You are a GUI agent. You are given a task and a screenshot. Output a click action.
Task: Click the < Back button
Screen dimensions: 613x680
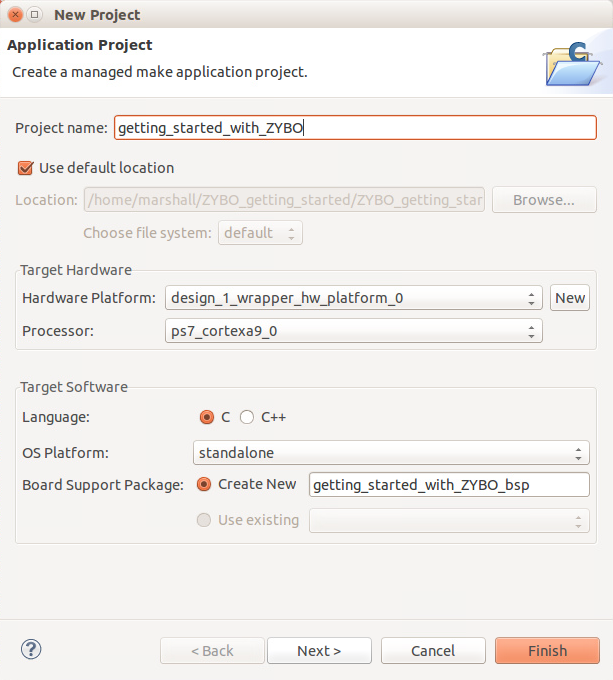(212, 651)
